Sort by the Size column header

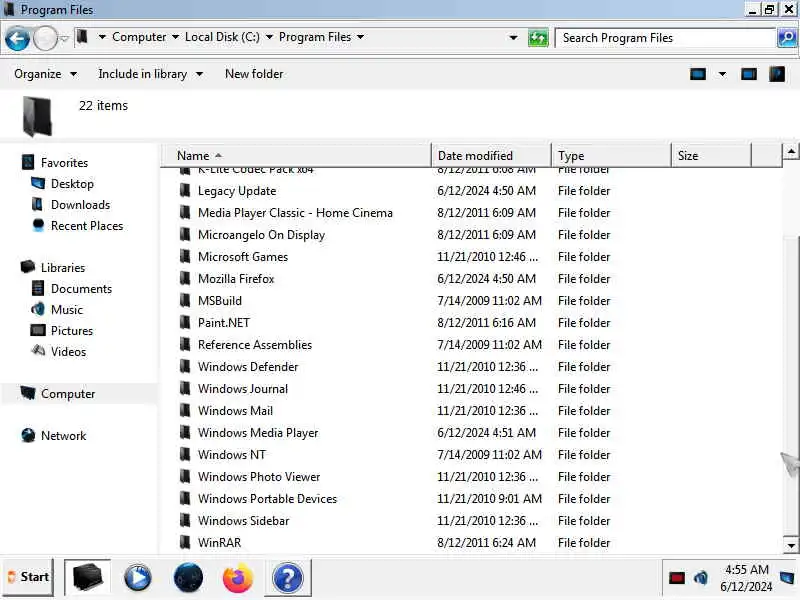pos(711,156)
